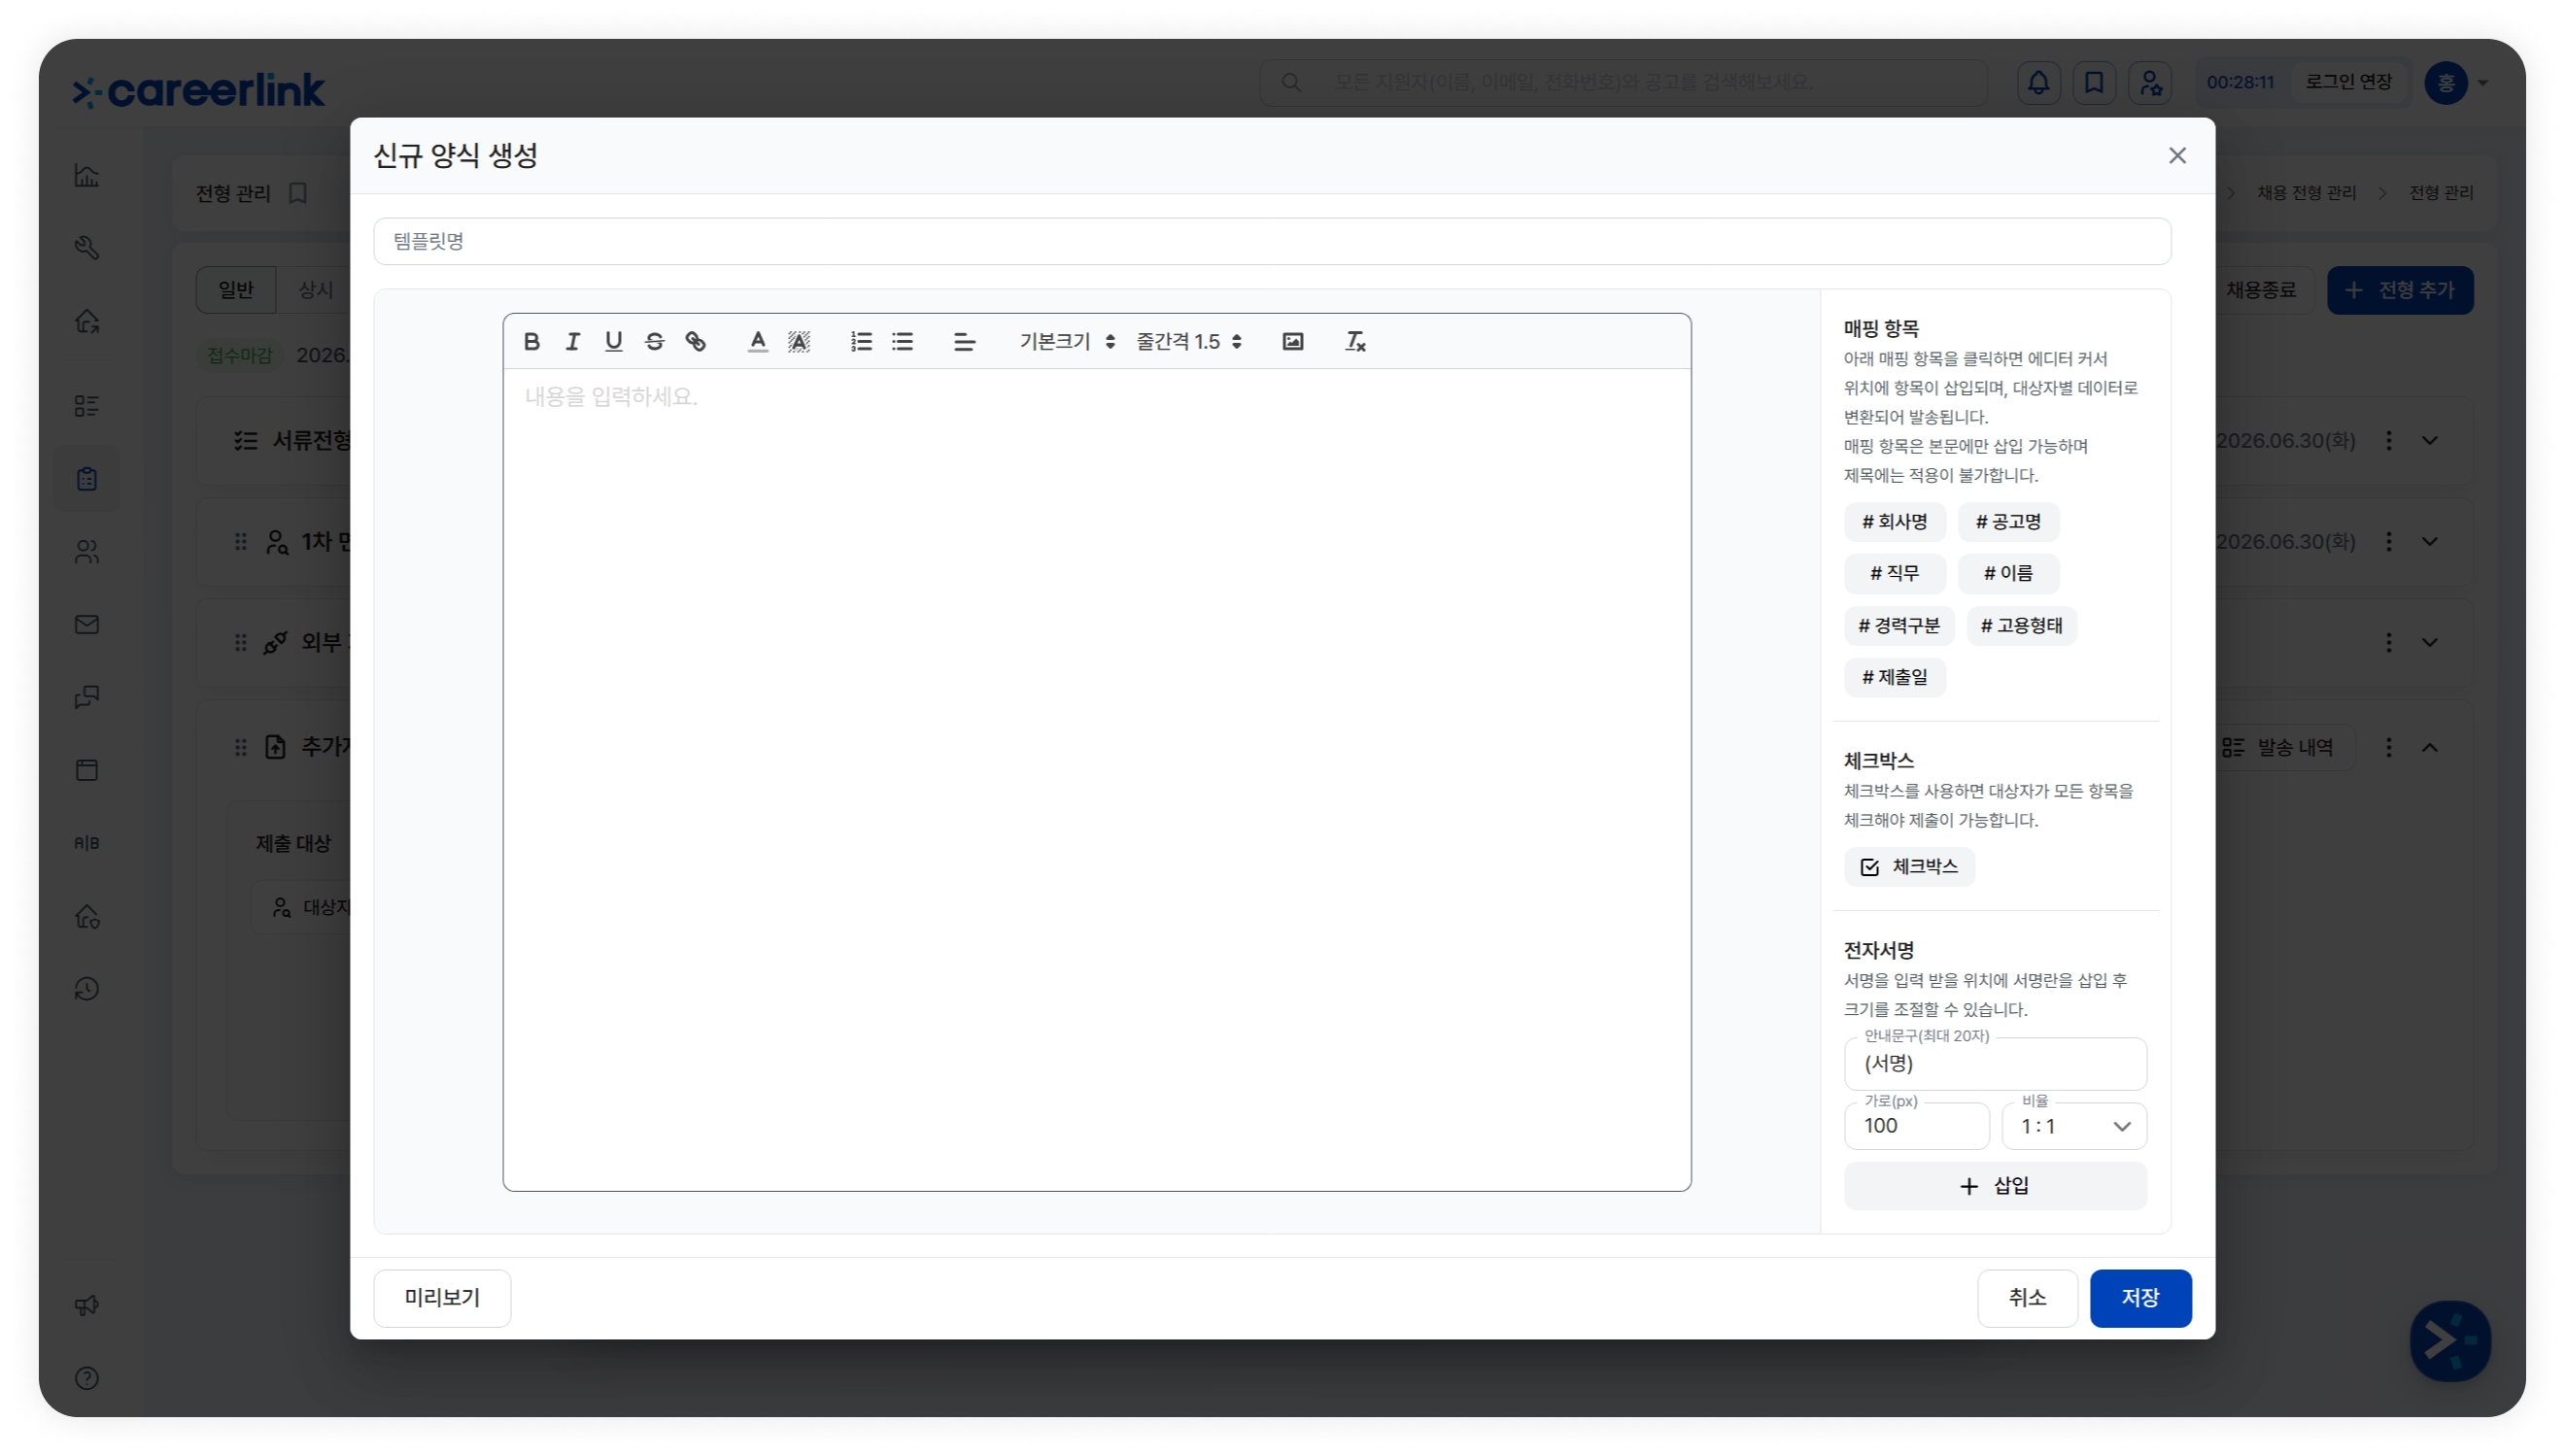Insert the # 경력구분 mapping tag
Image resolution: width=2565 pixels, height=1456 pixels.
(x=1898, y=626)
